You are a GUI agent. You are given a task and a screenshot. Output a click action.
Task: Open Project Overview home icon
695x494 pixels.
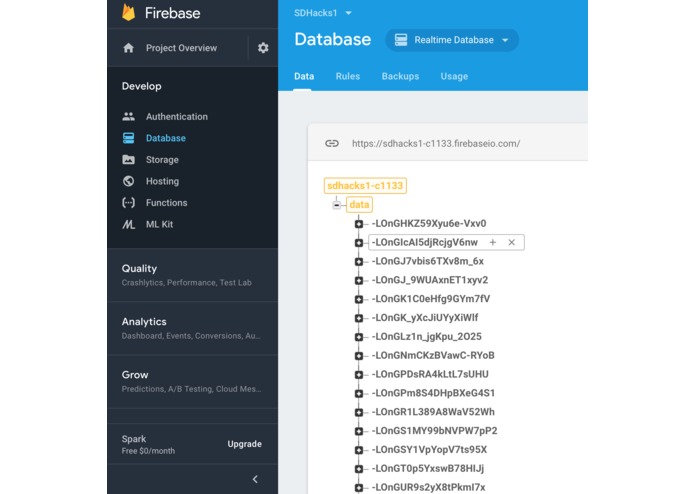coord(129,48)
